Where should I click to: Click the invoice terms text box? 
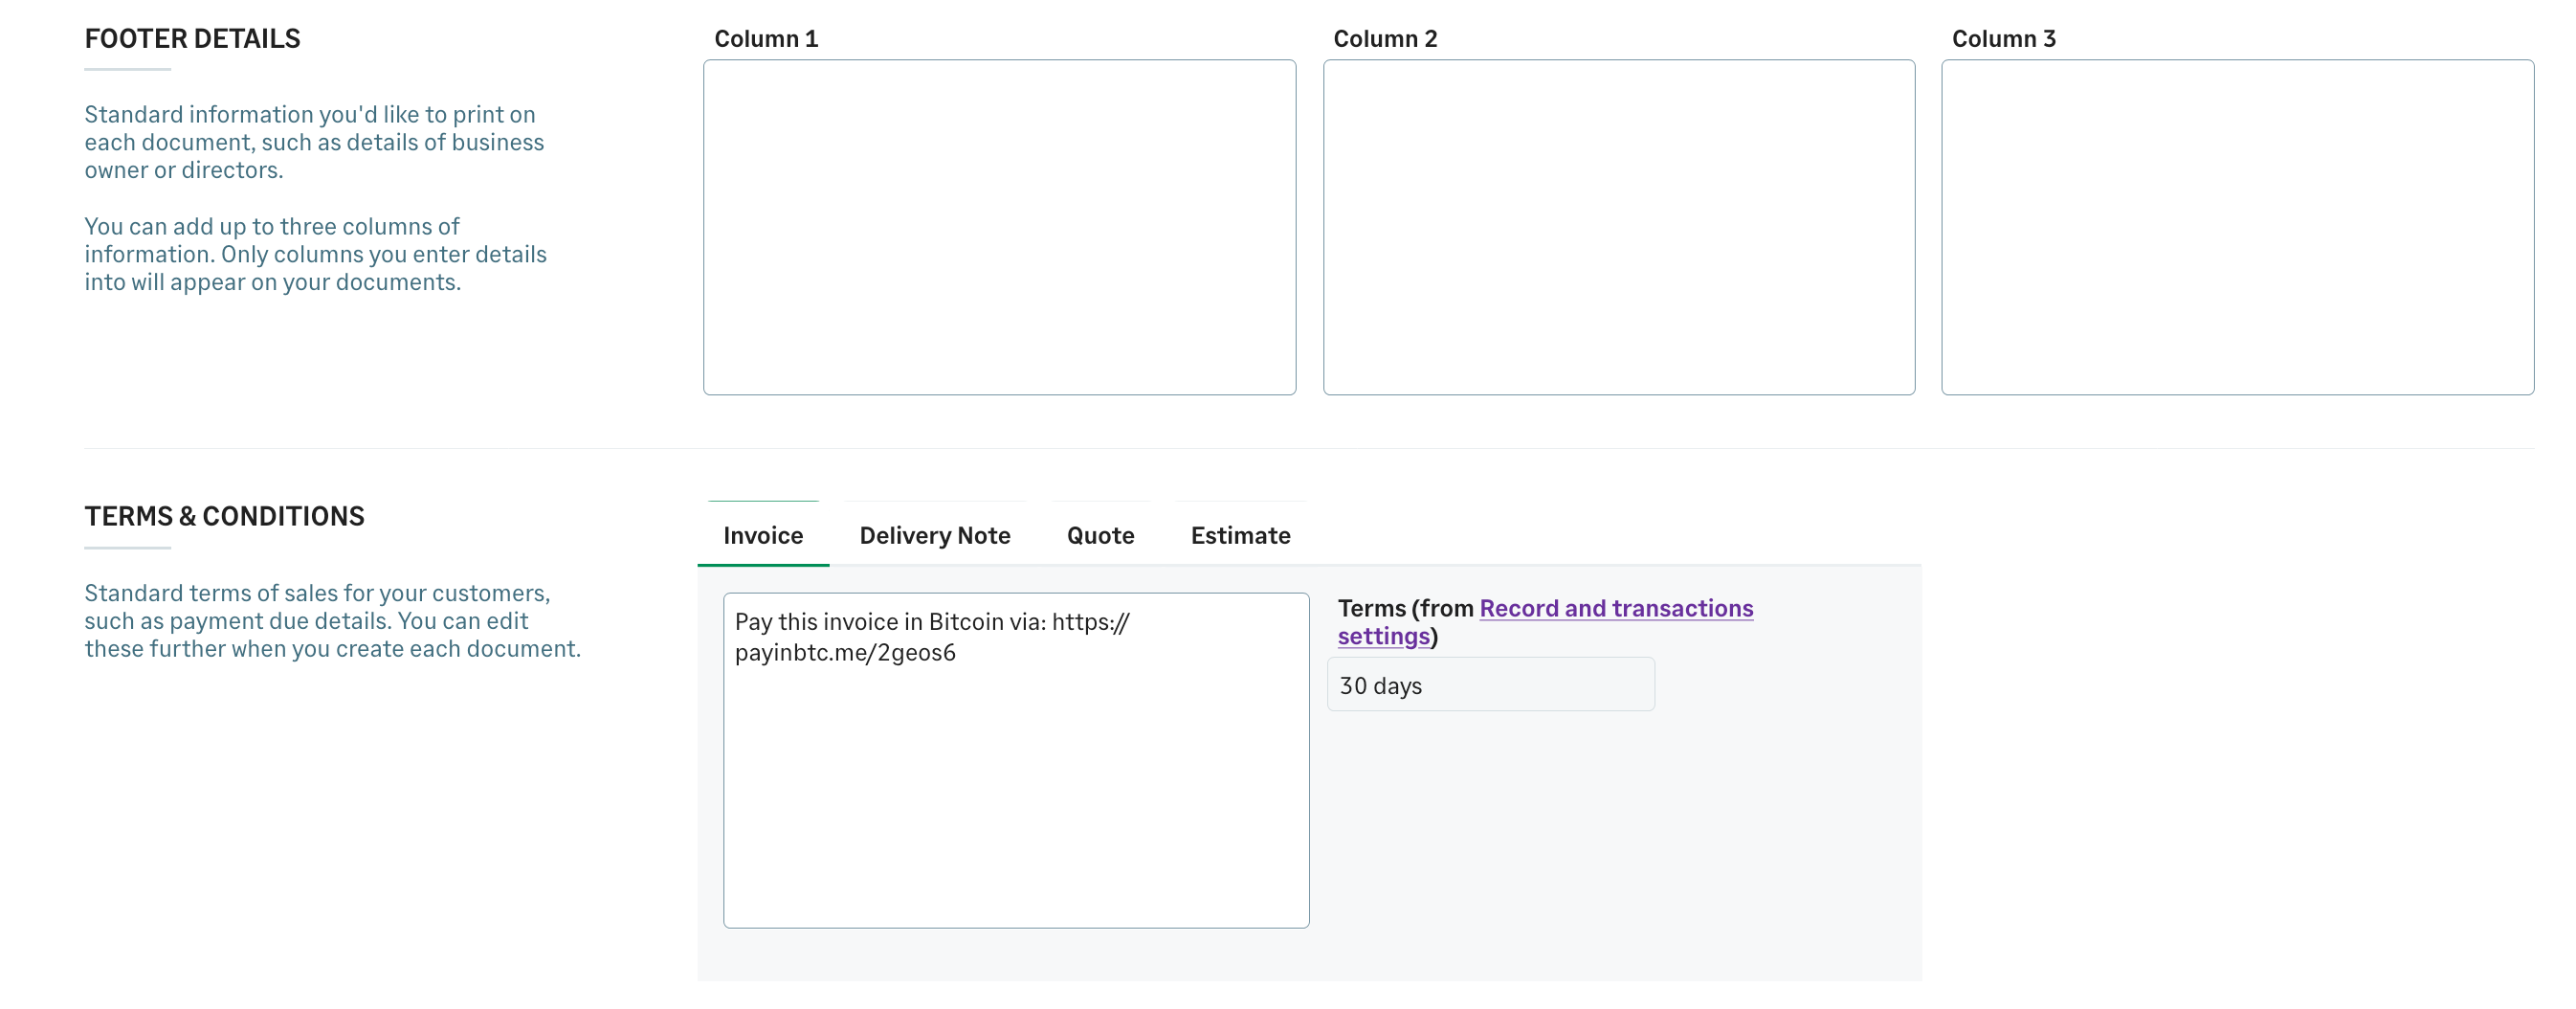point(1015,790)
